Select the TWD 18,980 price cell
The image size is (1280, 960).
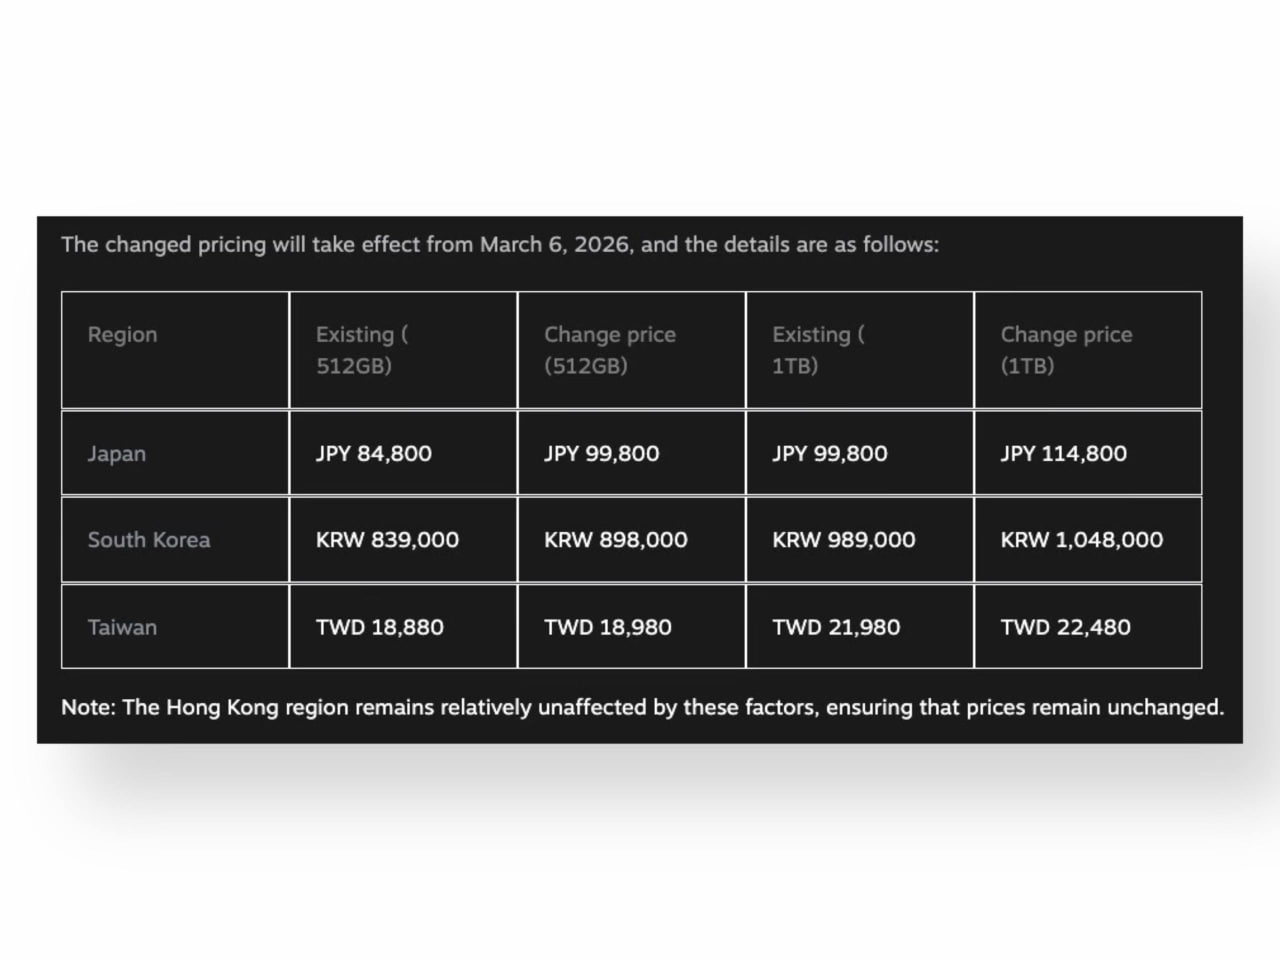(607, 627)
